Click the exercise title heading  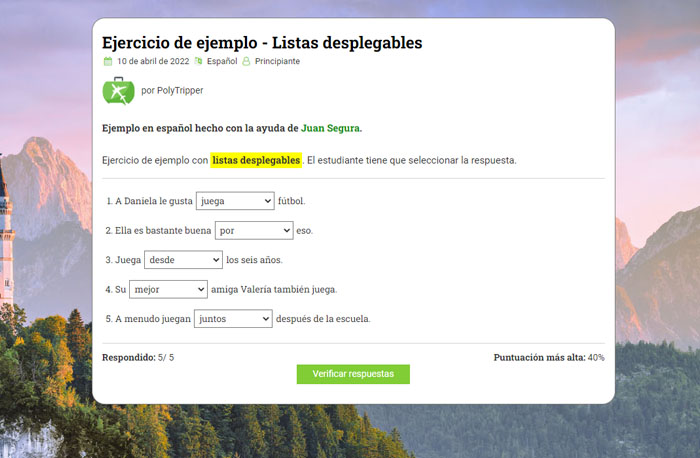[x=262, y=42]
